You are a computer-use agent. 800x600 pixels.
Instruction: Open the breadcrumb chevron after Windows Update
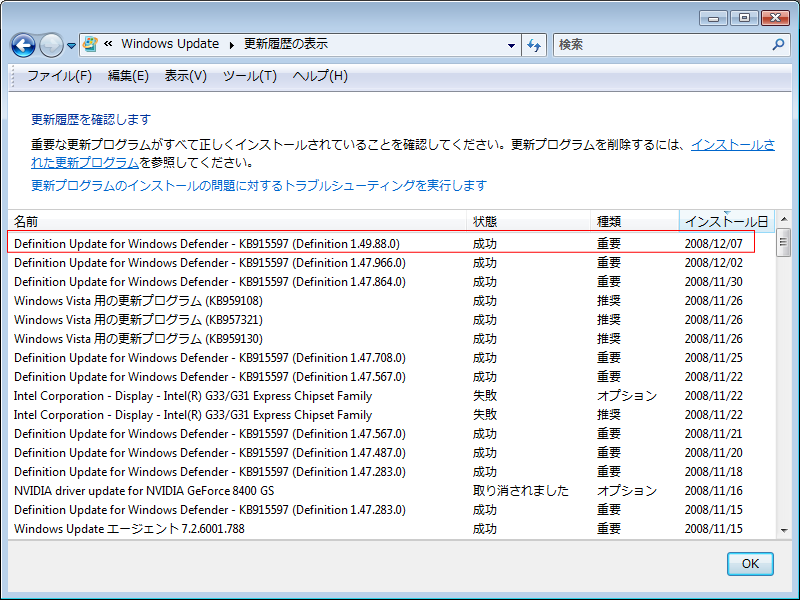click(x=232, y=45)
